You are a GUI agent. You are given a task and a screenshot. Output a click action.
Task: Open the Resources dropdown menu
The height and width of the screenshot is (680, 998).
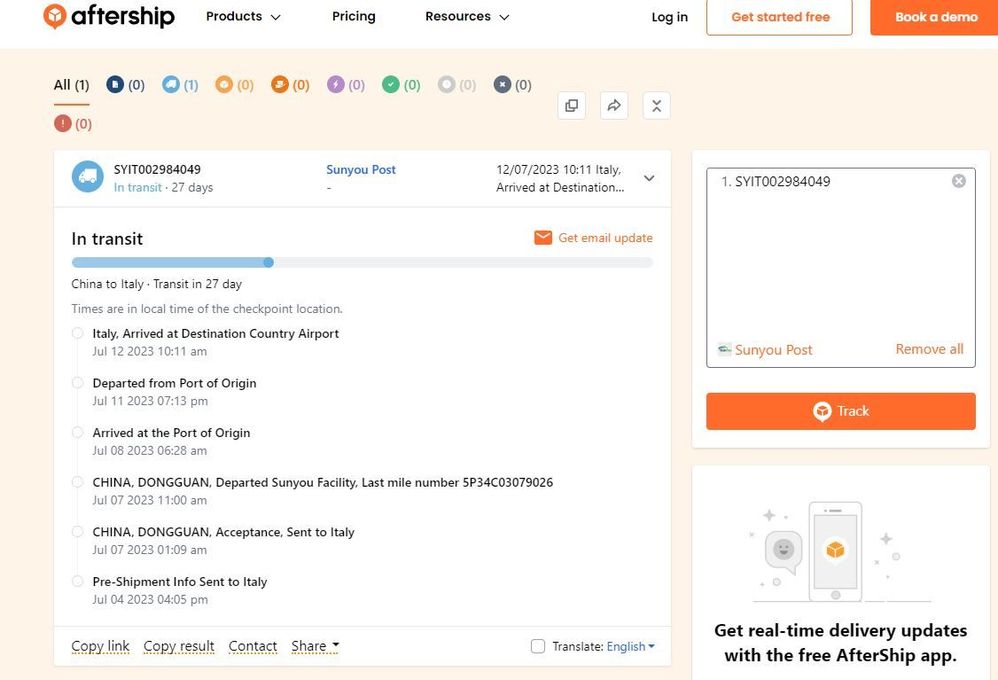pos(467,17)
